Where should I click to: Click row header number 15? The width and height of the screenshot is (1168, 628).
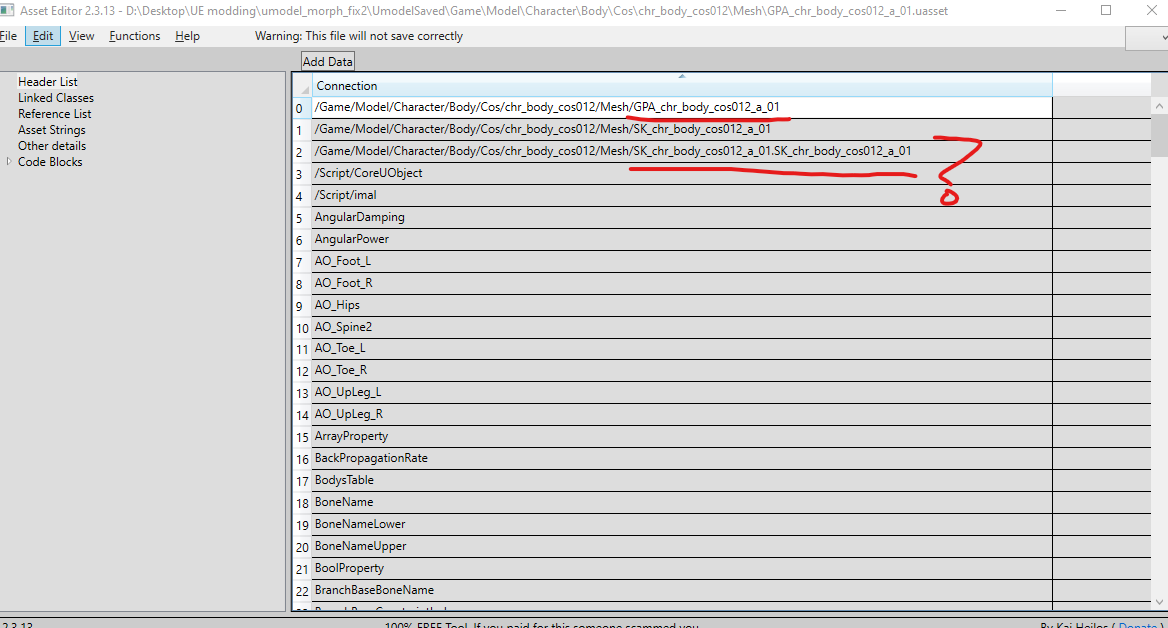click(302, 437)
